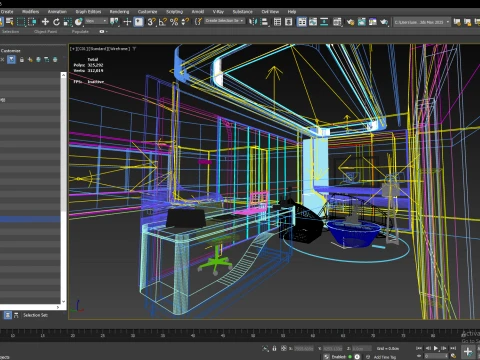
Task: Toggle the Window/Crossing selection icon
Action: pos(32,22)
